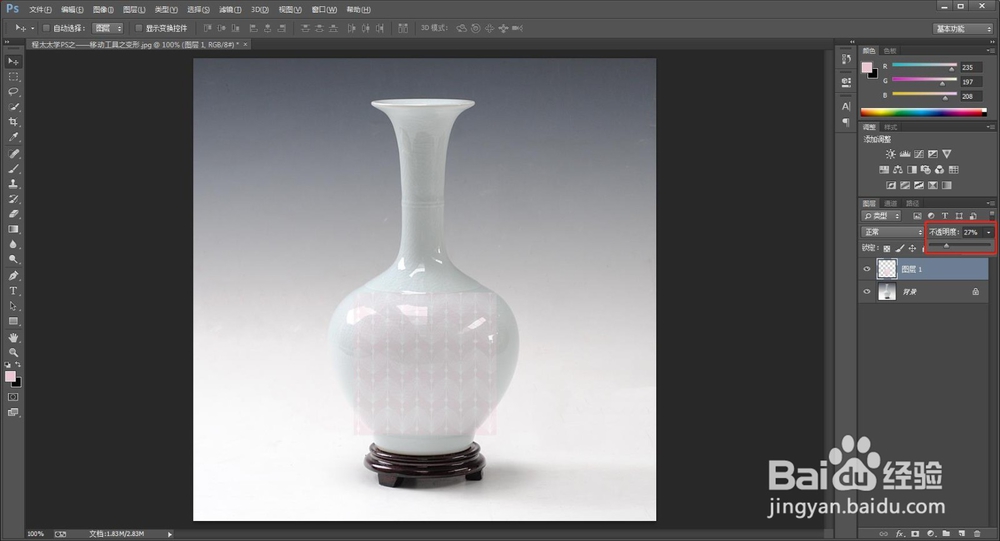Open the 图像 menu
This screenshot has height=541, width=1000.
point(103,10)
